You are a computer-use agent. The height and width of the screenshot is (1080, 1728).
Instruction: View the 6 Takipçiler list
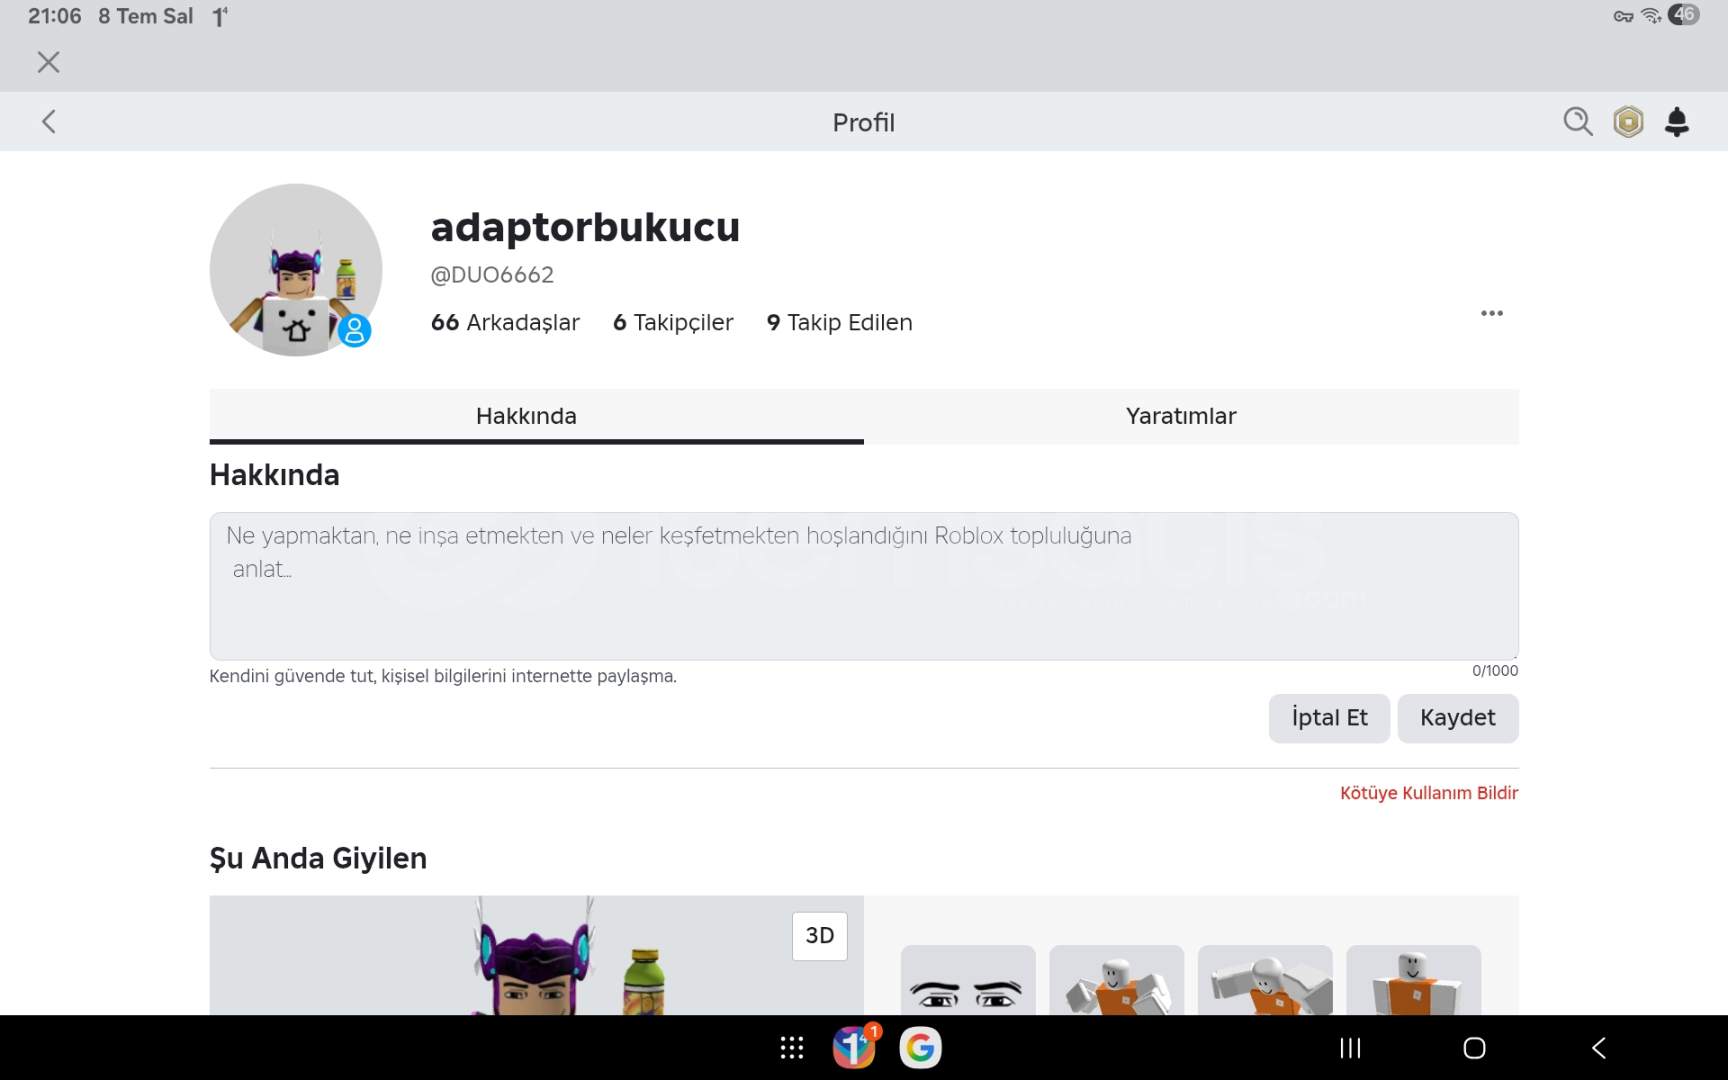(673, 322)
